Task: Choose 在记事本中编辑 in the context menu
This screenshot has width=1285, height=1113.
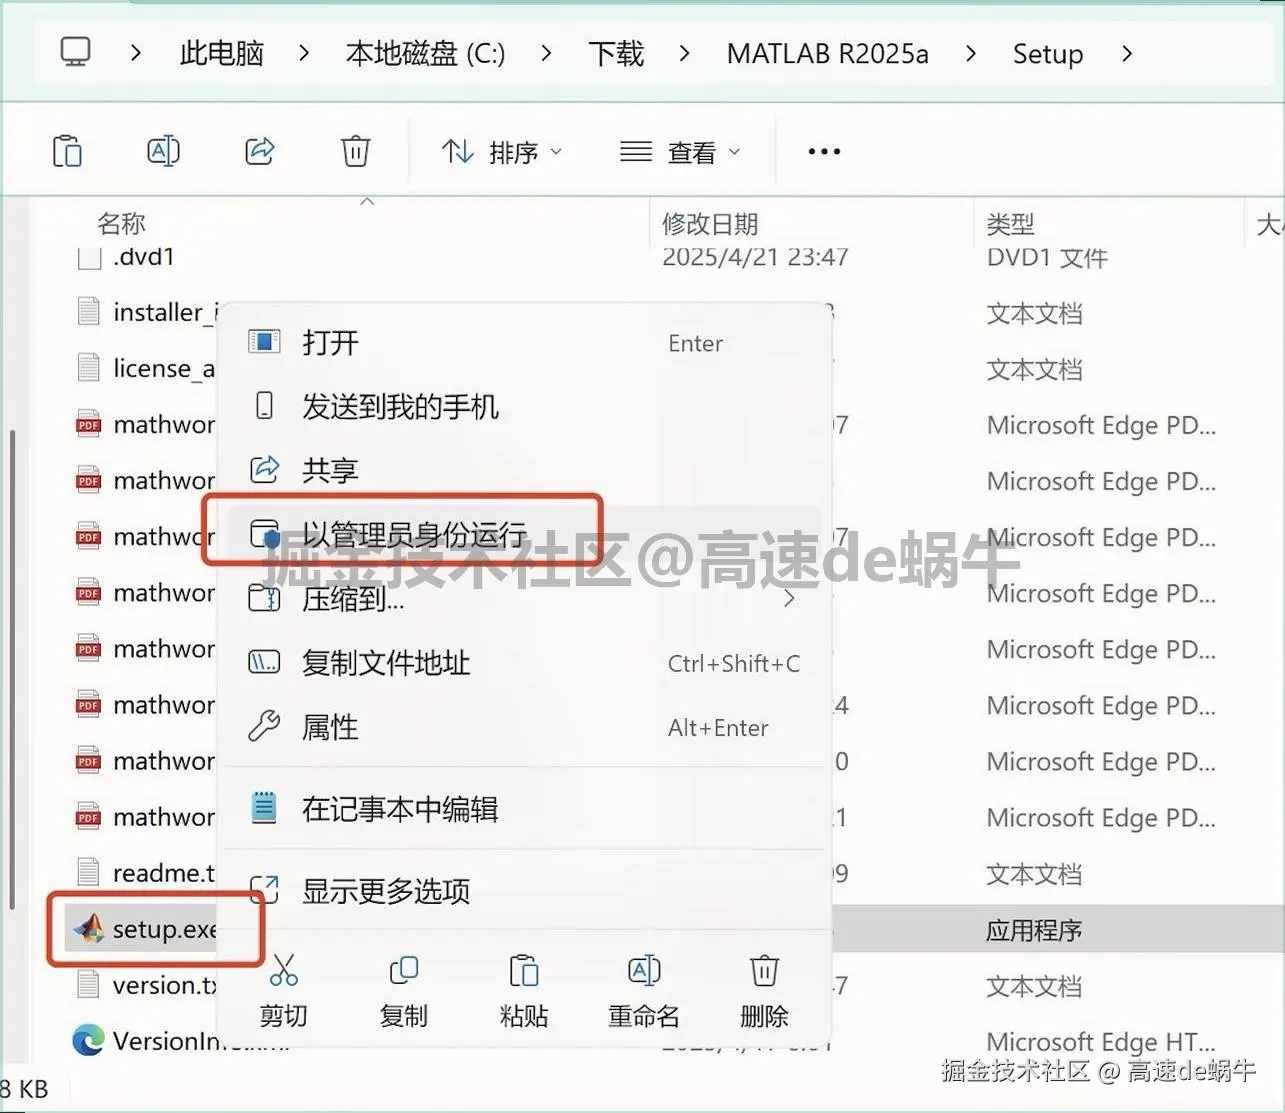Action: (400, 808)
